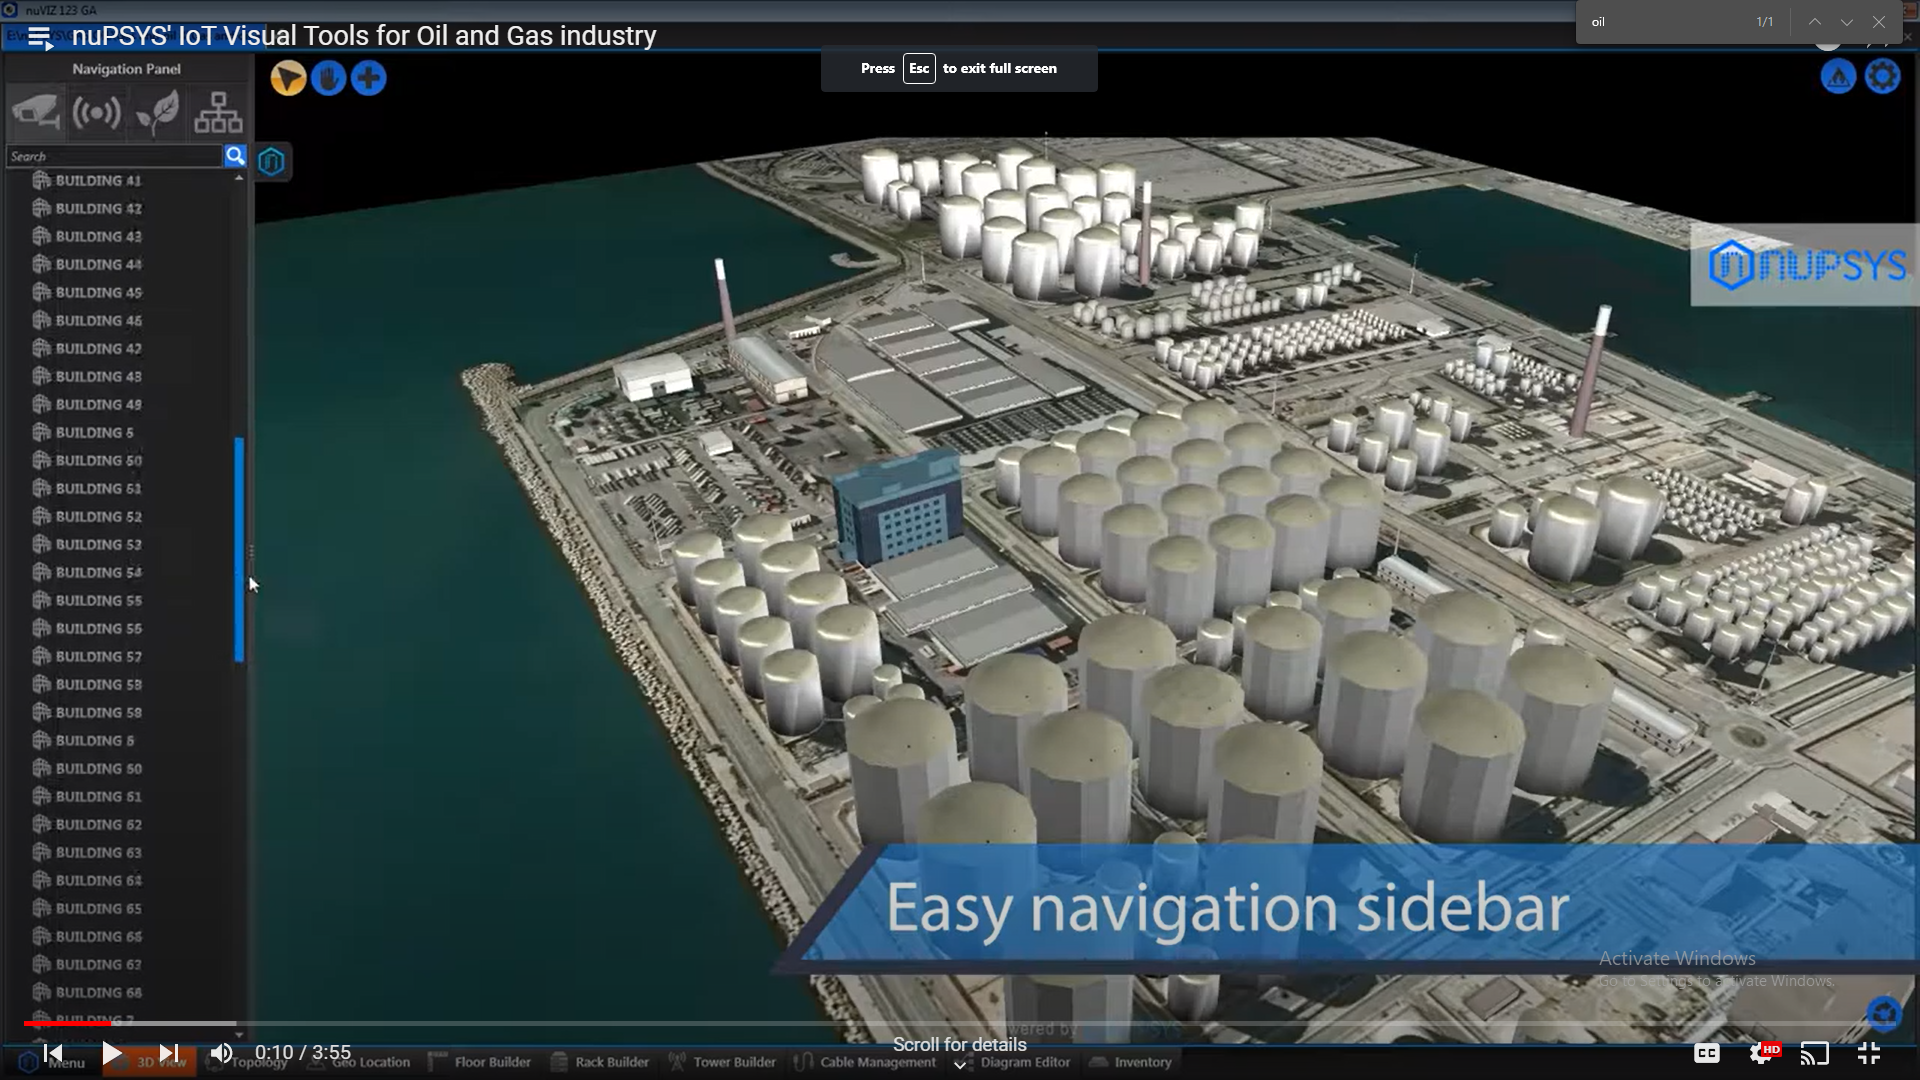The image size is (1920, 1080).
Task: Click the list scroll-up arrow
Action: tap(239, 178)
